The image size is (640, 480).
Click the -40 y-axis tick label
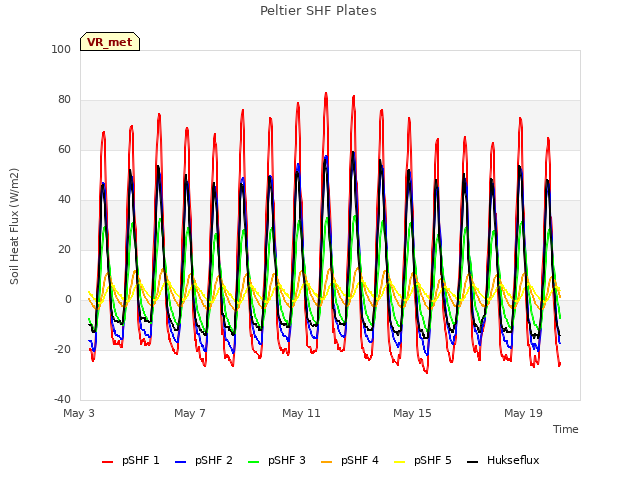point(62,399)
